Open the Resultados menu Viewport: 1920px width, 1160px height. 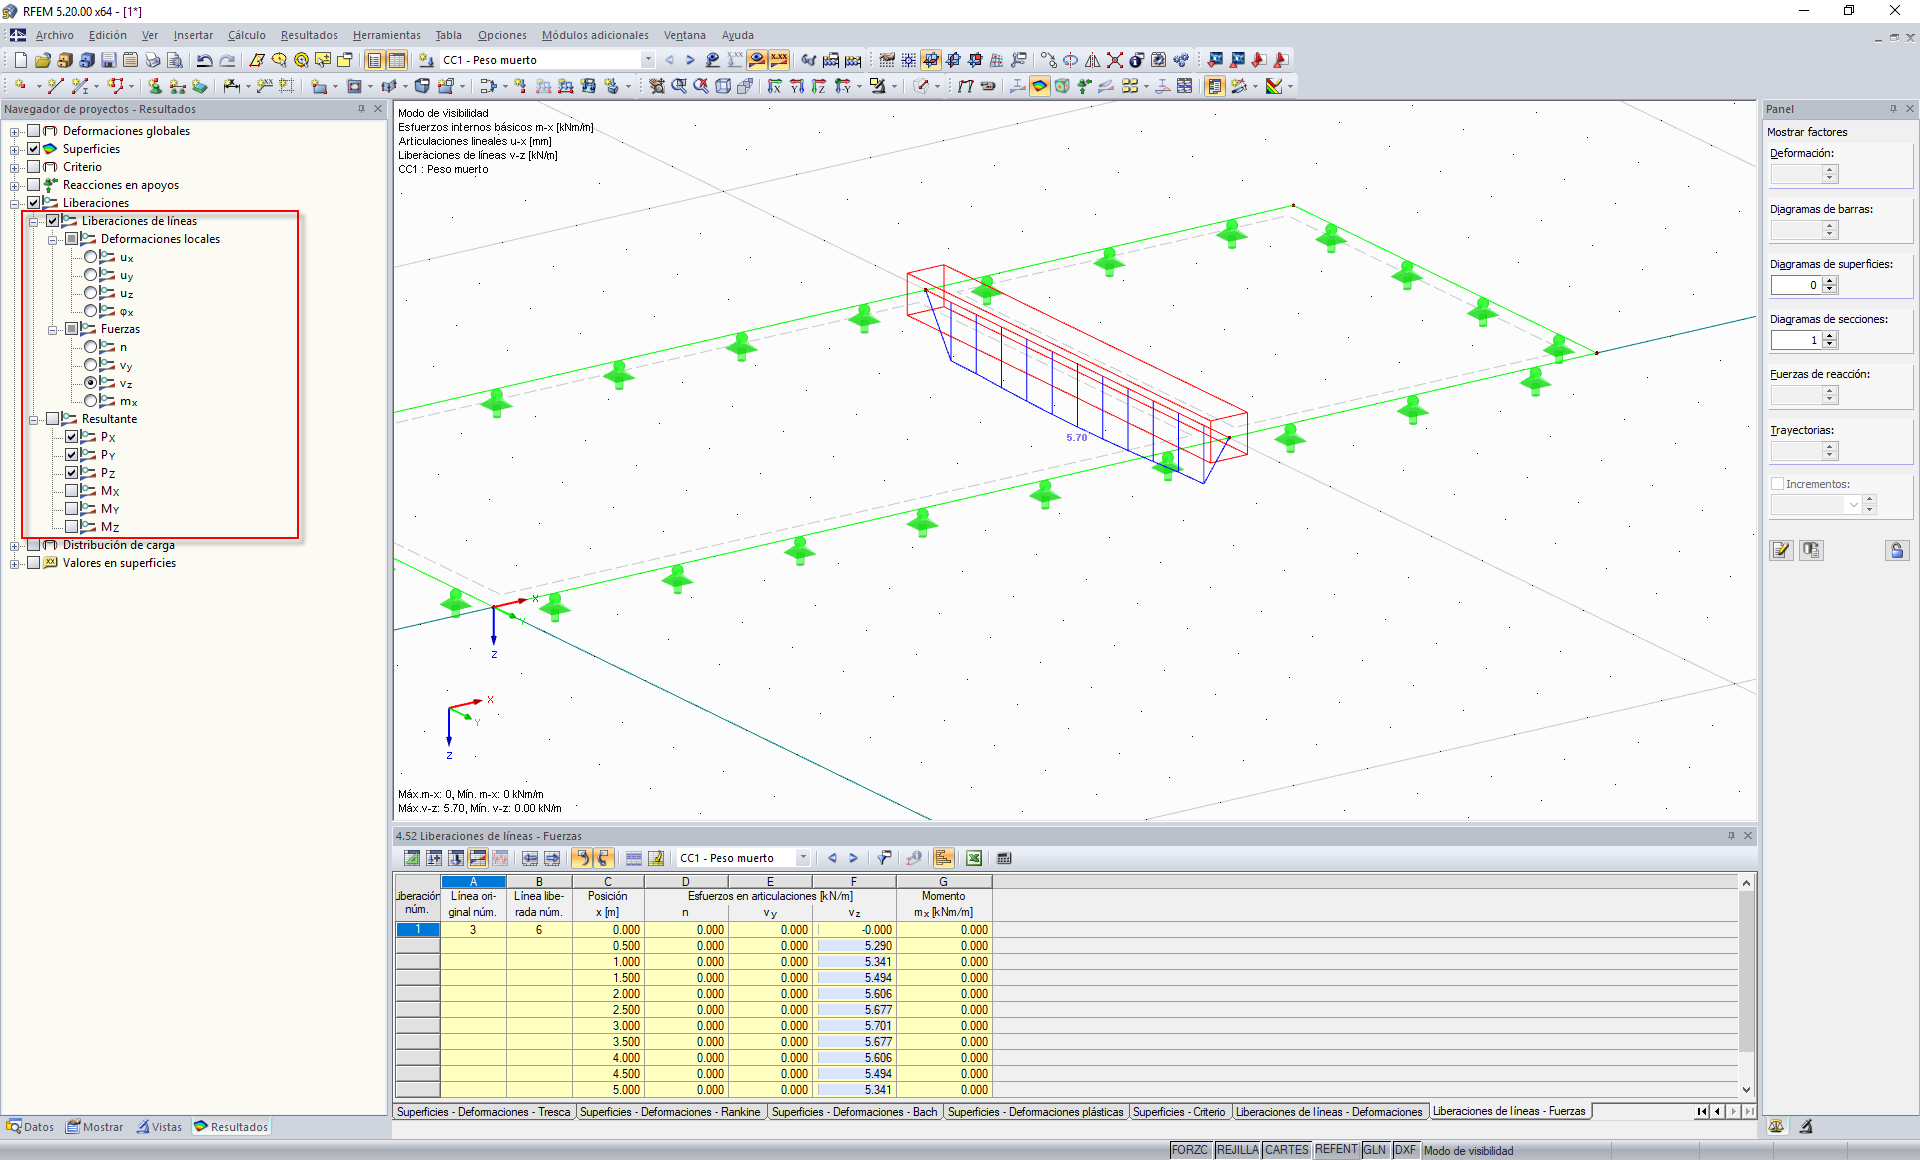308,35
